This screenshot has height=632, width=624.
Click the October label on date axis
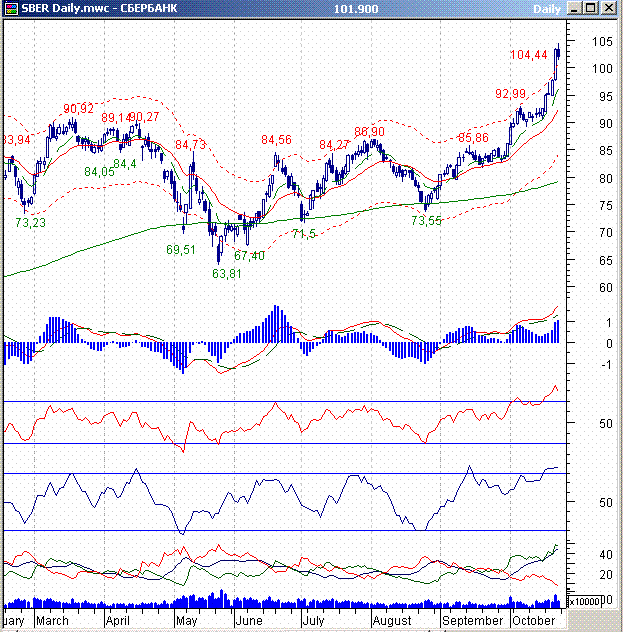534,620
